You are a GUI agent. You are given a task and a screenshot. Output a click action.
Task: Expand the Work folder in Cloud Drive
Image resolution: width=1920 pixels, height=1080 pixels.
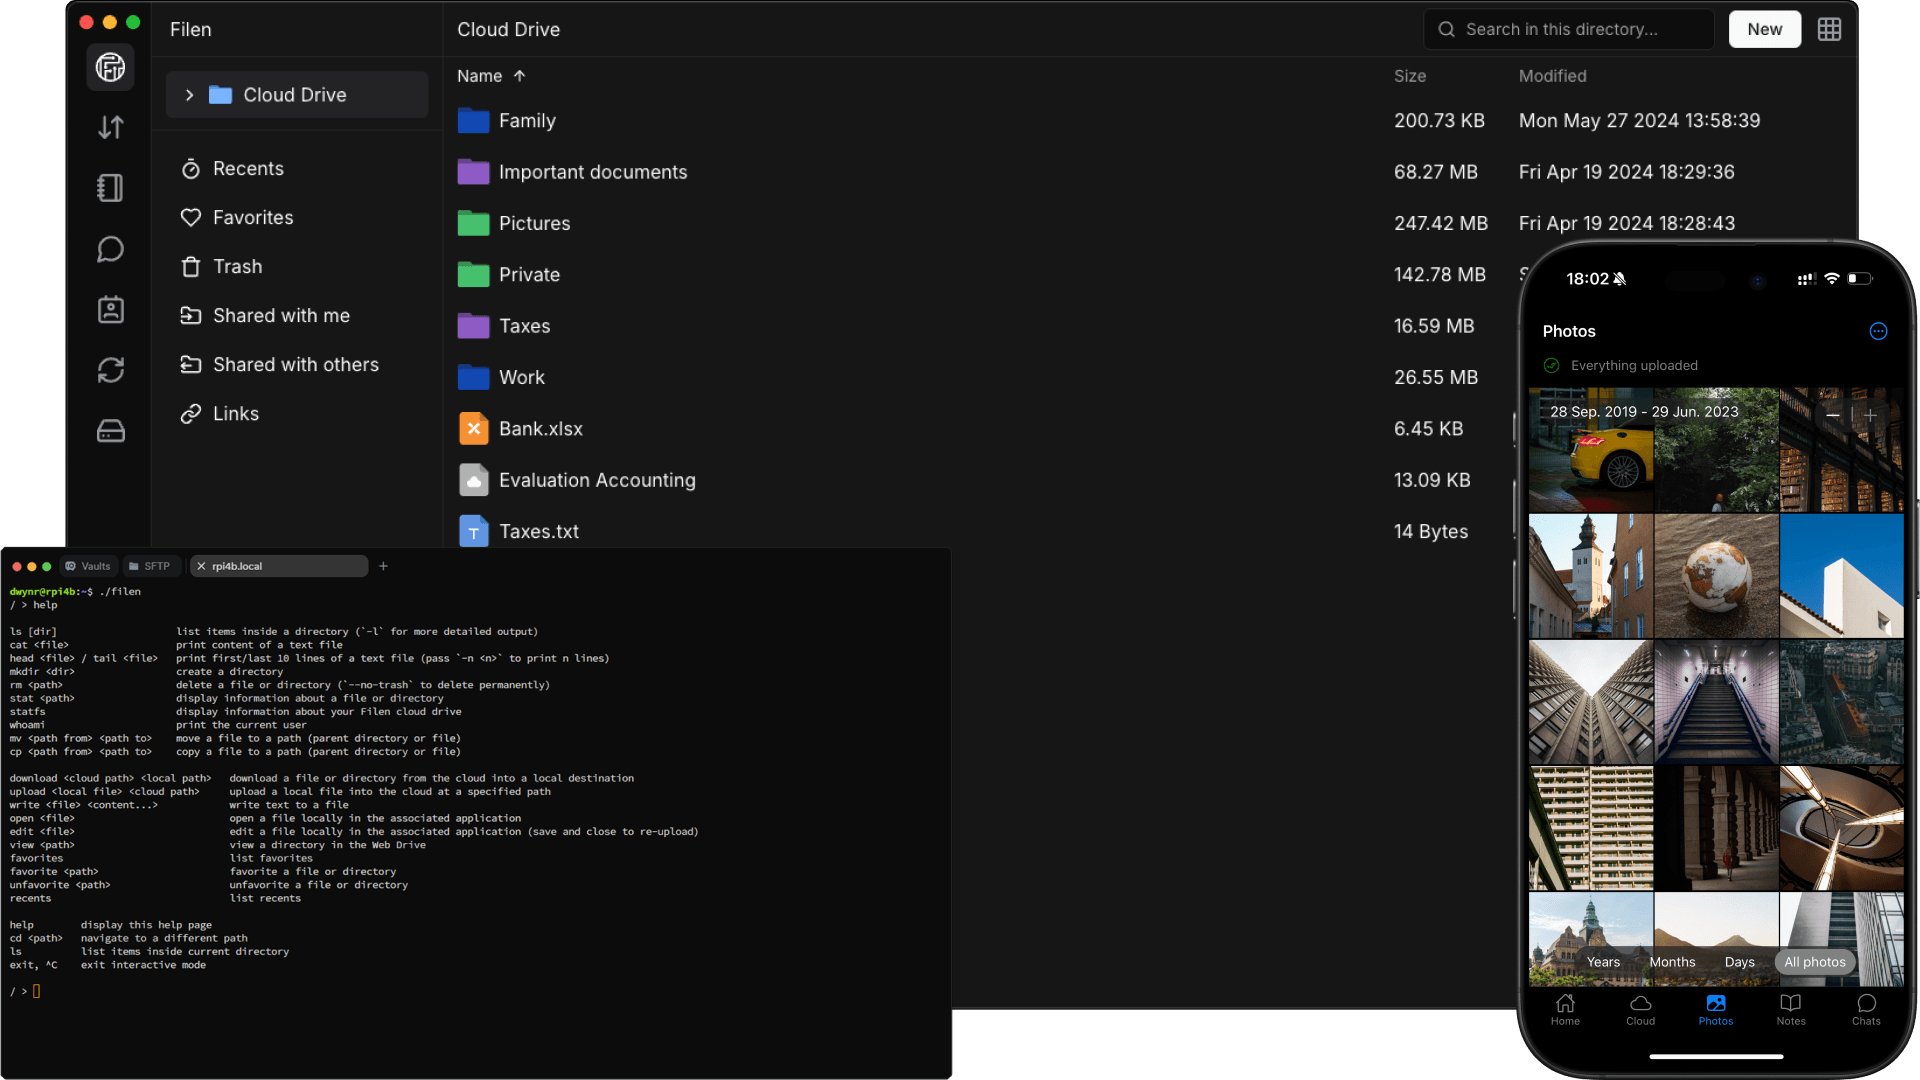coord(522,377)
